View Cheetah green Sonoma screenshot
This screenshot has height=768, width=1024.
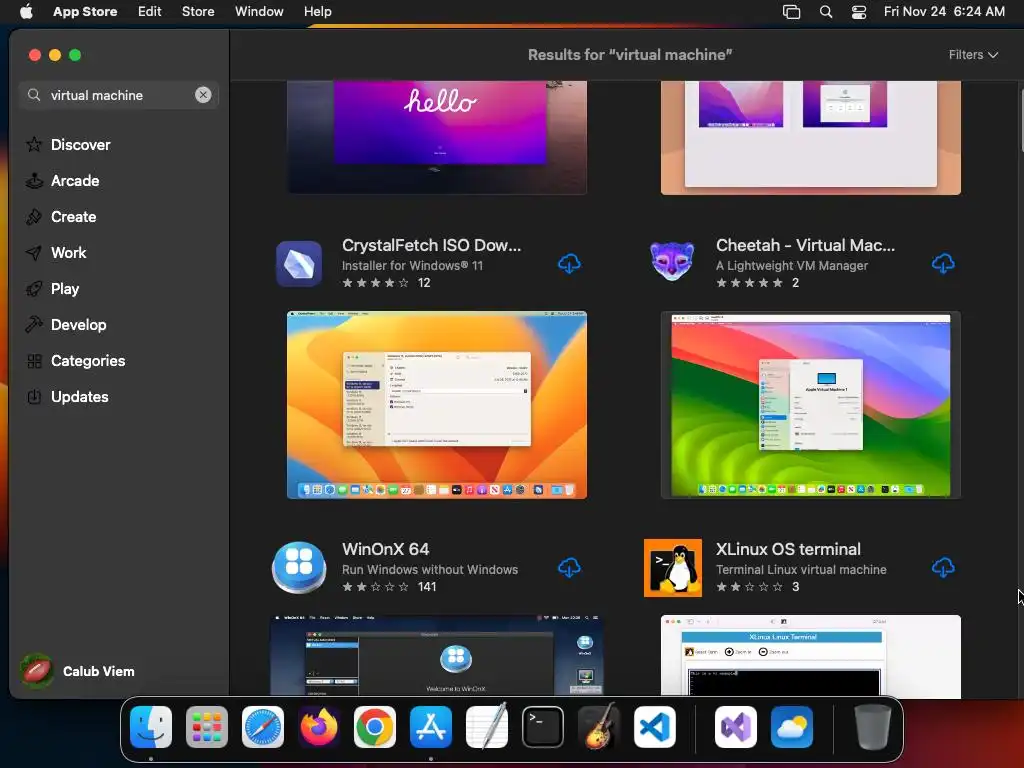(810, 405)
